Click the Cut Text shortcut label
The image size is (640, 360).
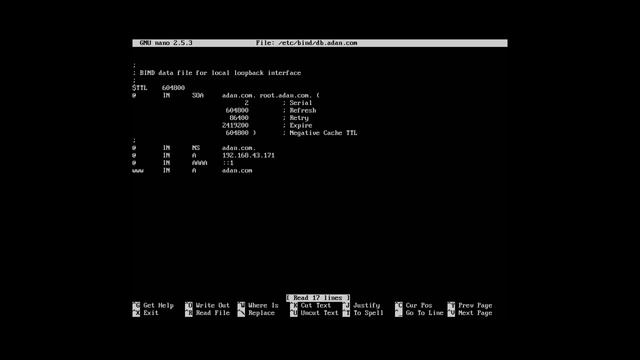pos(316,305)
